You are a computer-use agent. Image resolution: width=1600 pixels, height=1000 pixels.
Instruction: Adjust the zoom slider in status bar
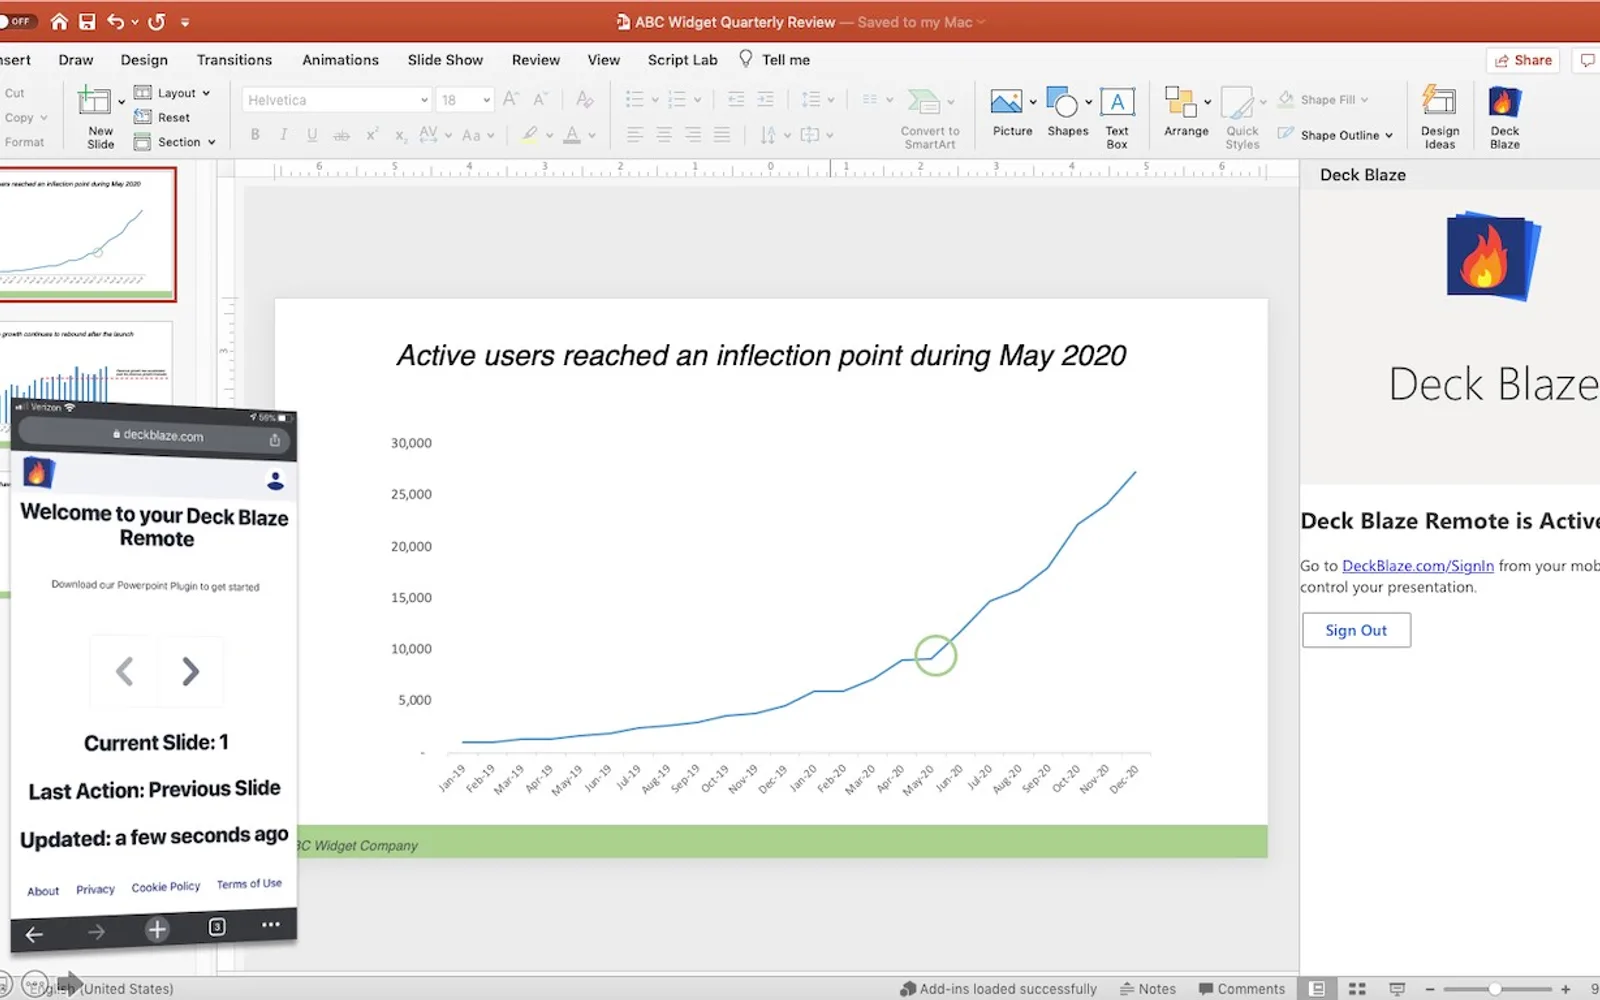pos(1496,988)
